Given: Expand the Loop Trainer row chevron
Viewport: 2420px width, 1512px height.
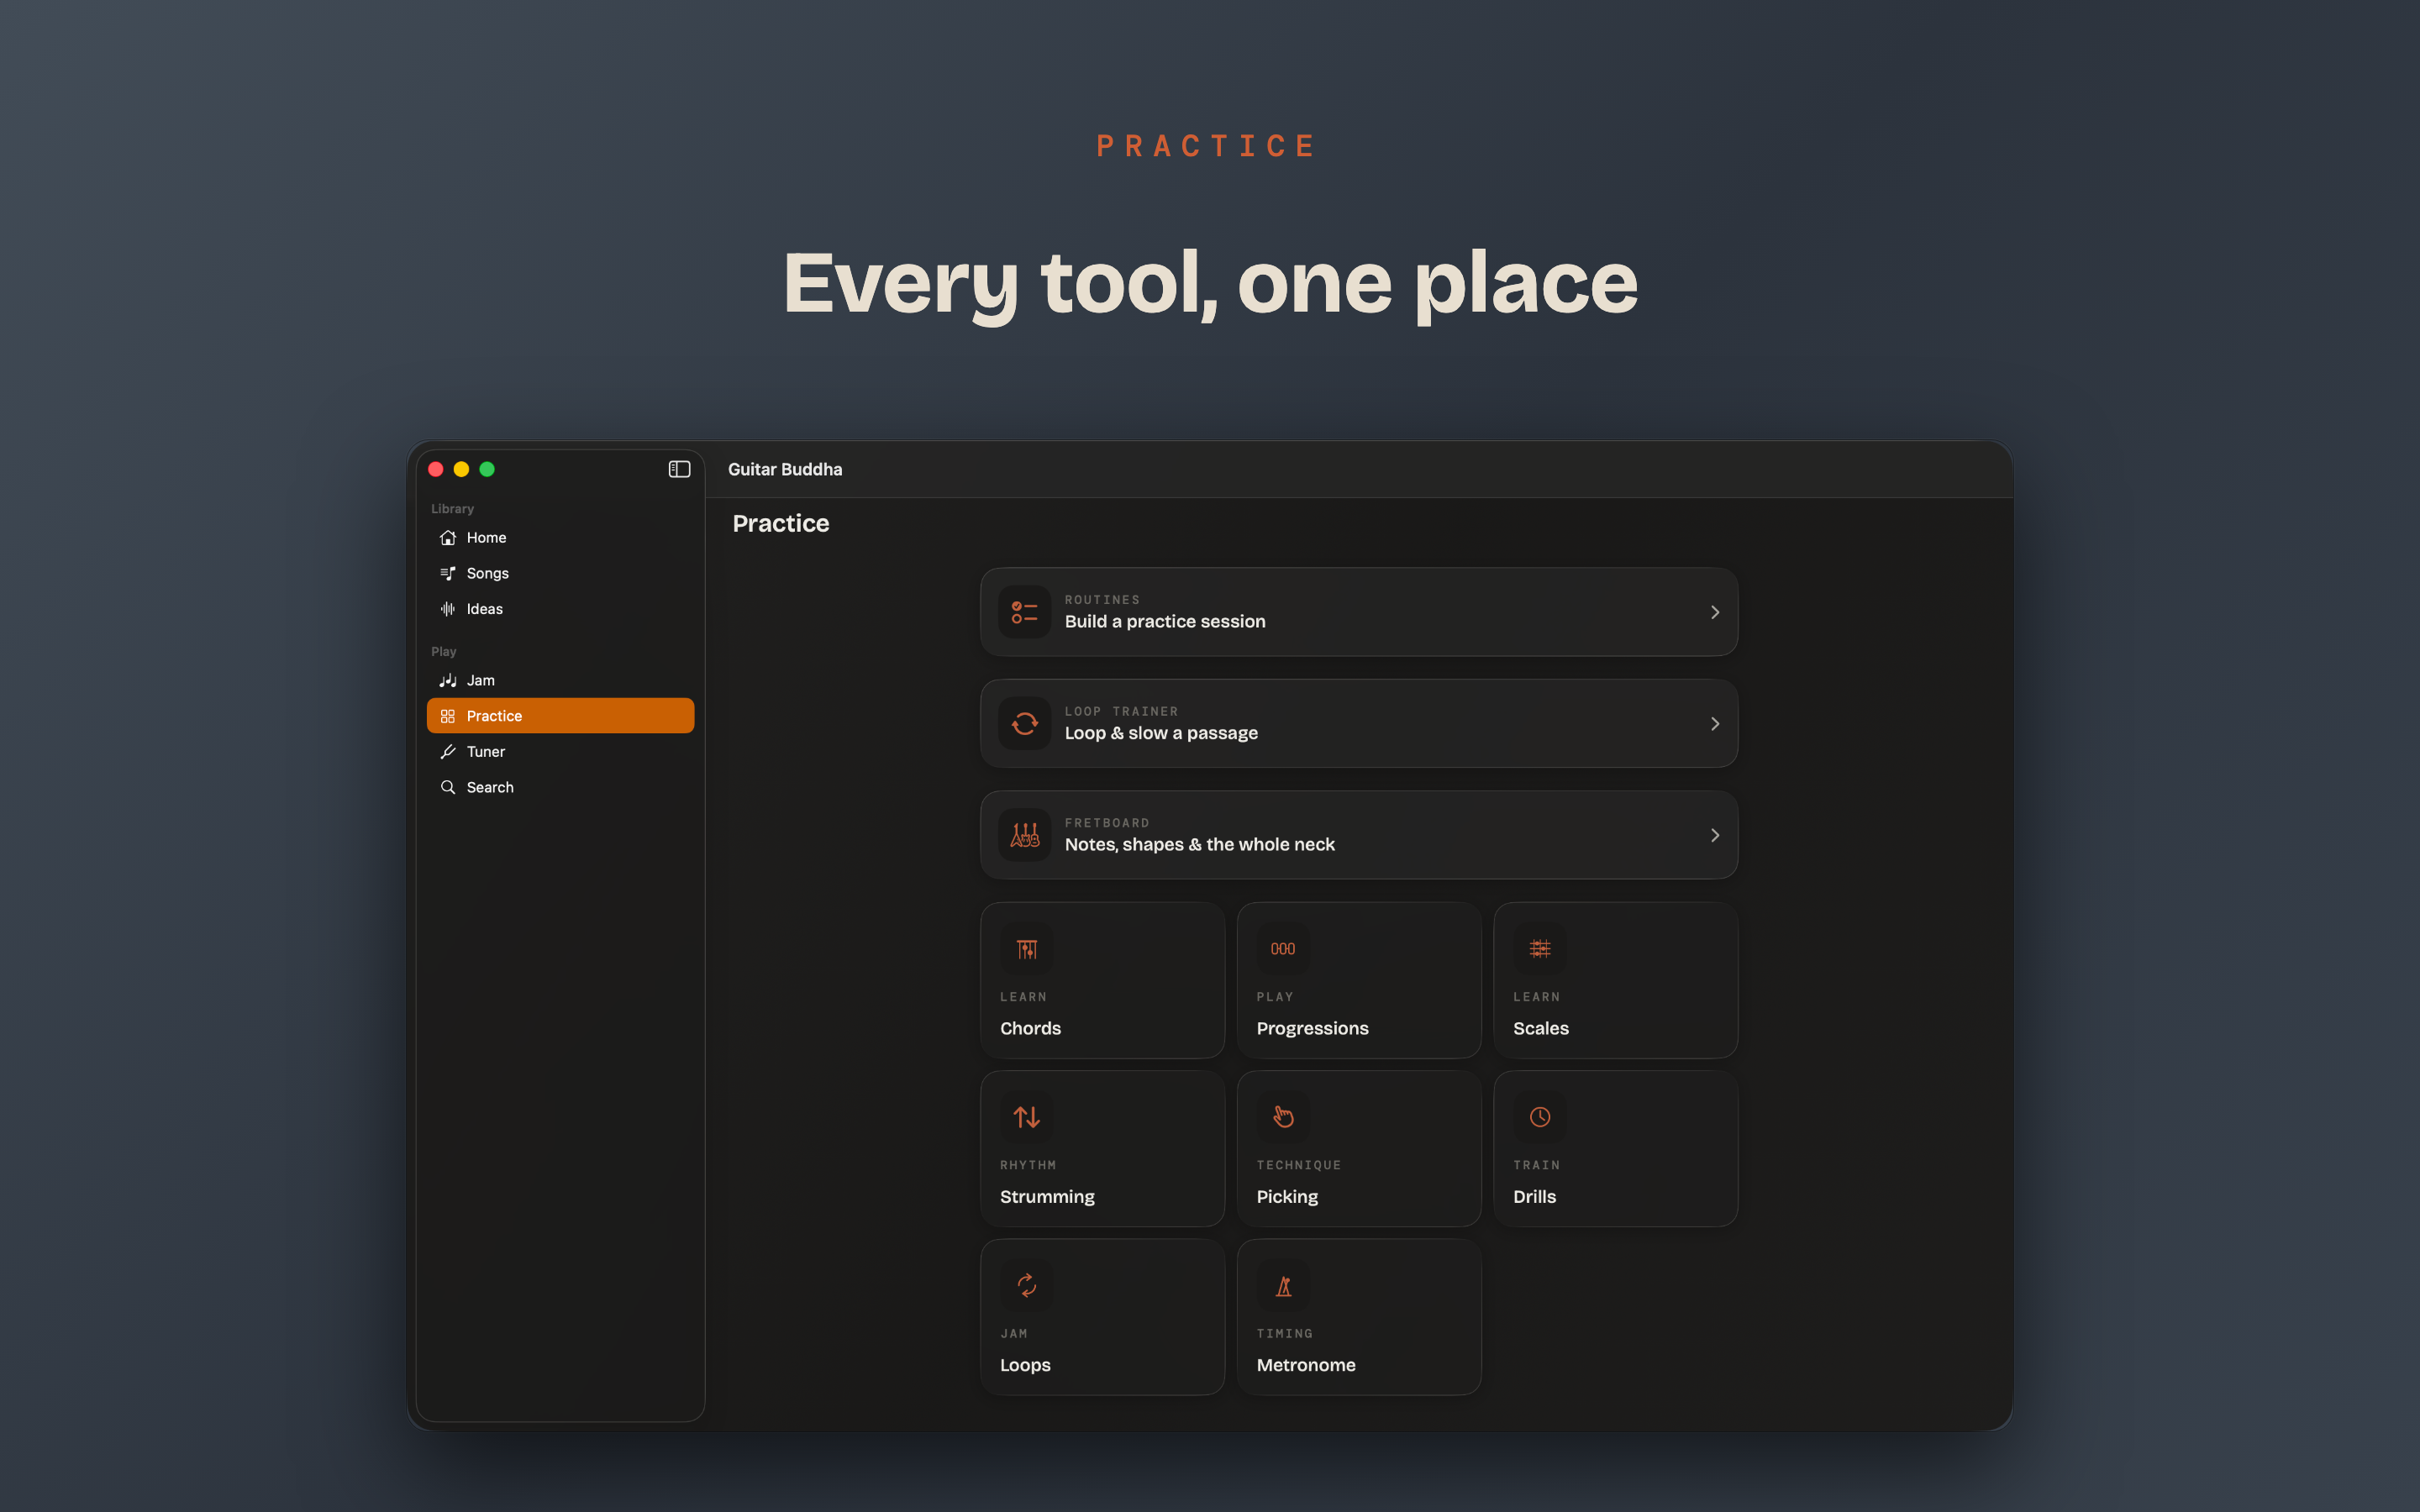Looking at the screenshot, I should (1714, 723).
